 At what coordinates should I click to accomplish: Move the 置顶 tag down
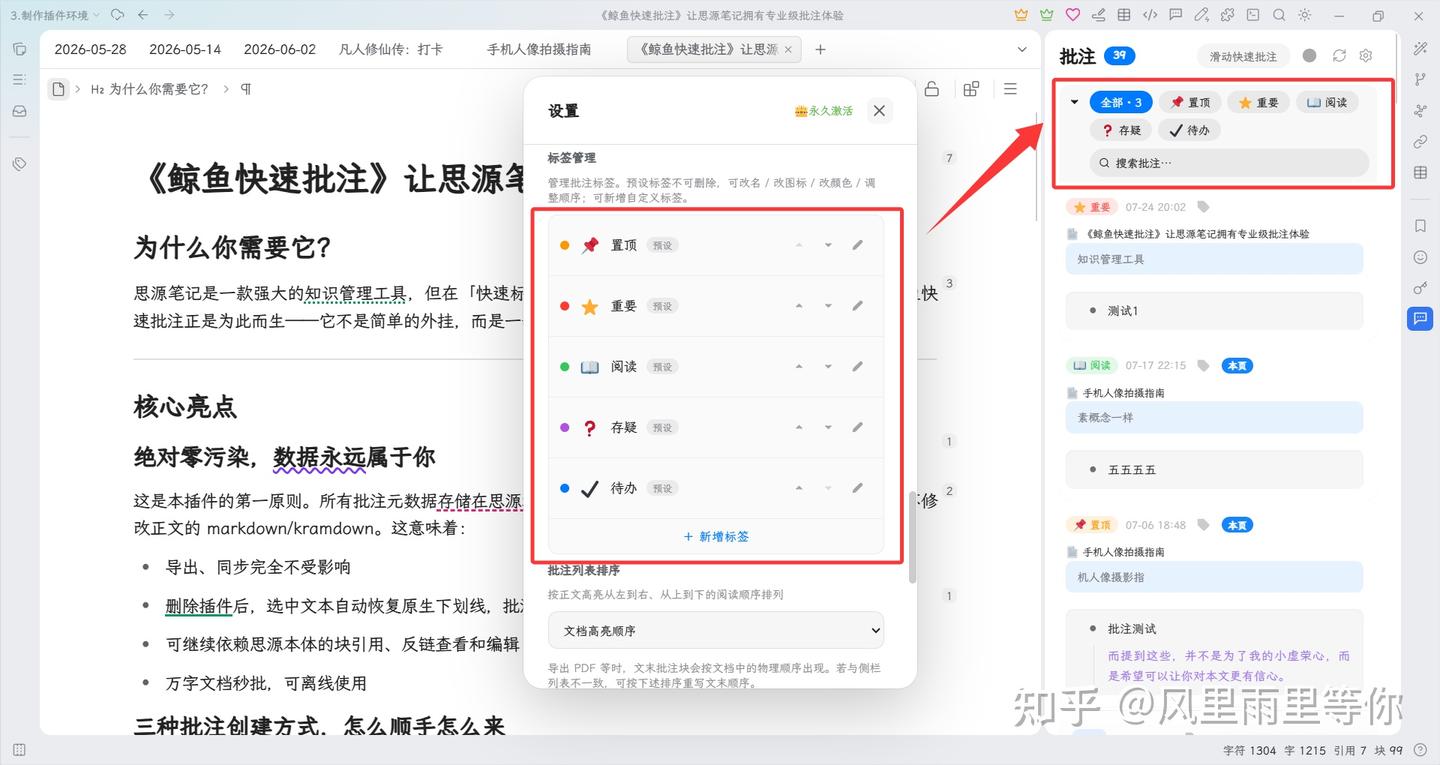pos(828,245)
